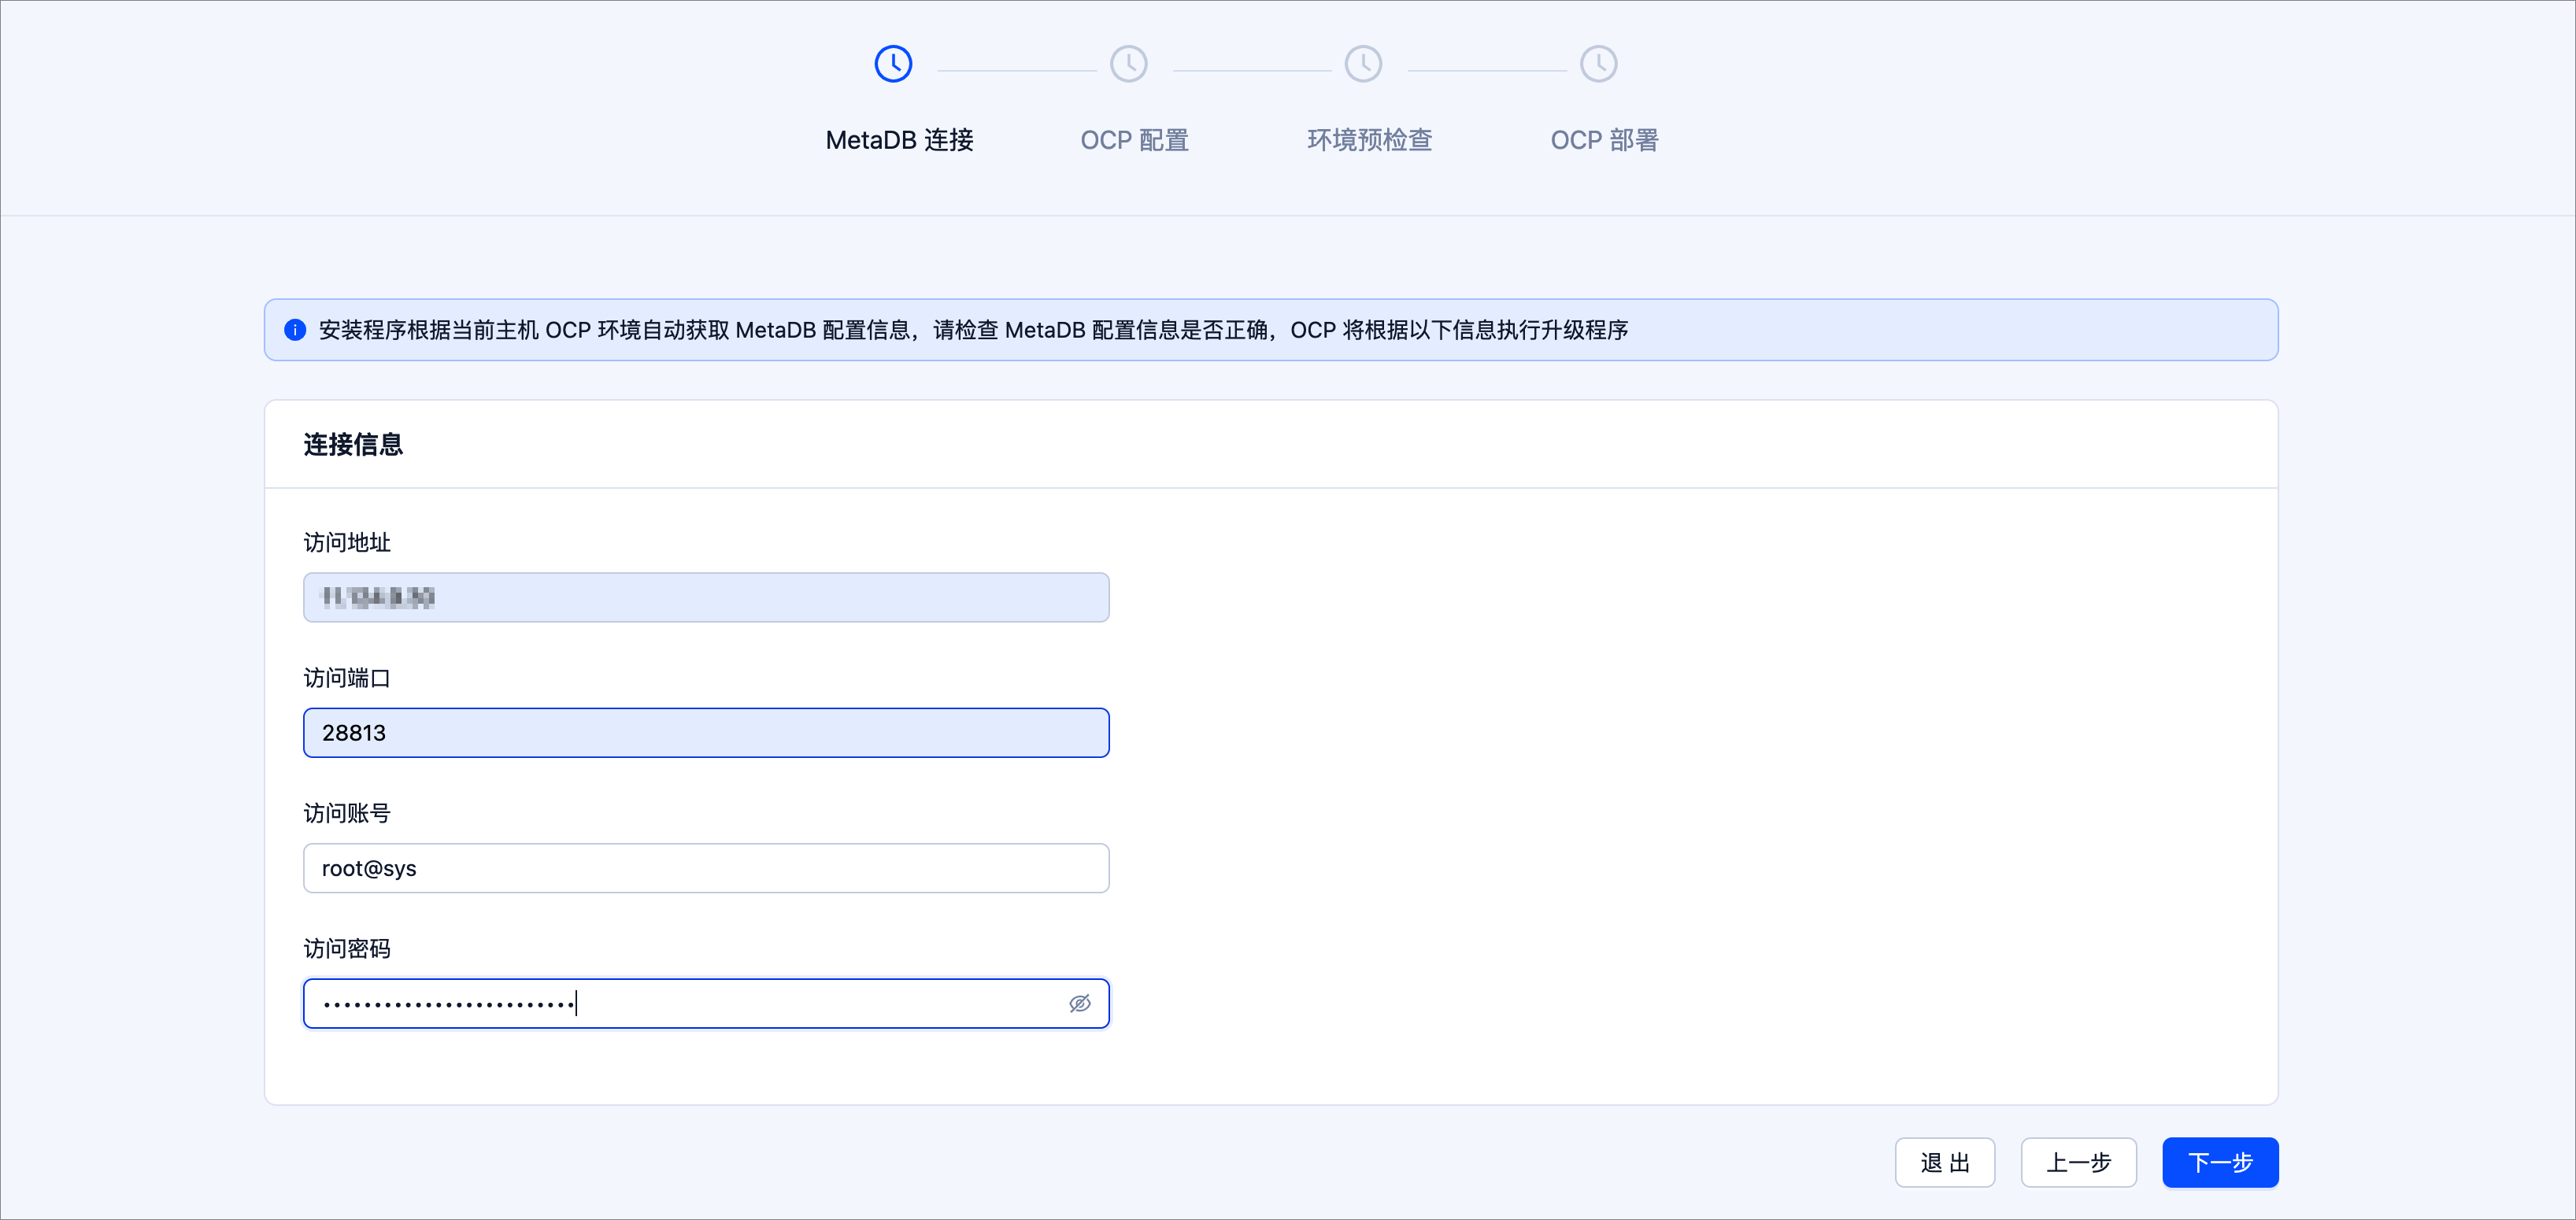Click into the 访问端口 field showing 28813

point(706,733)
